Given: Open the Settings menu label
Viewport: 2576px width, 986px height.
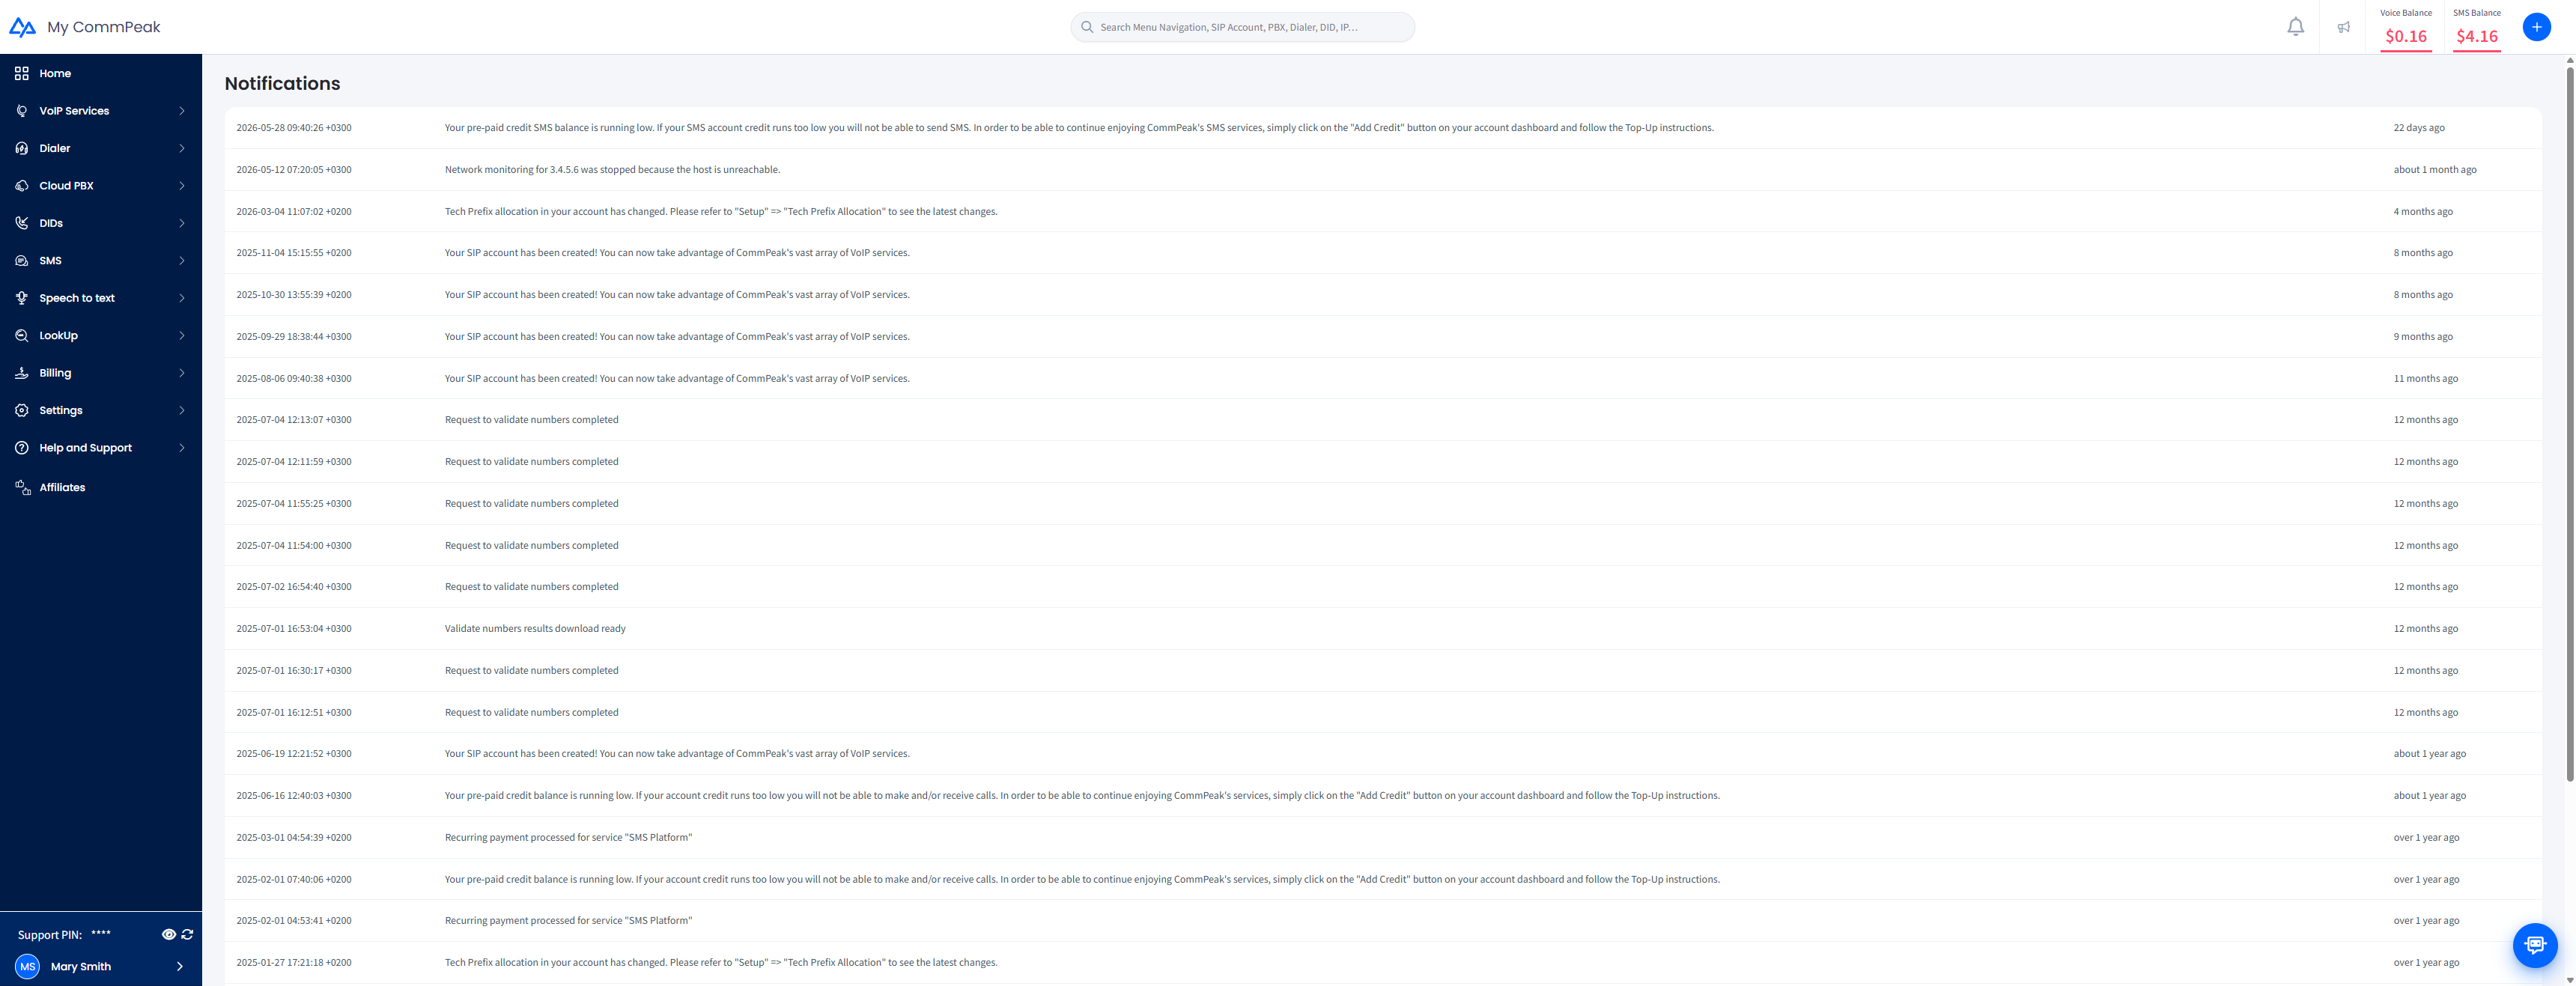Looking at the screenshot, I should (x=61, y=410).
